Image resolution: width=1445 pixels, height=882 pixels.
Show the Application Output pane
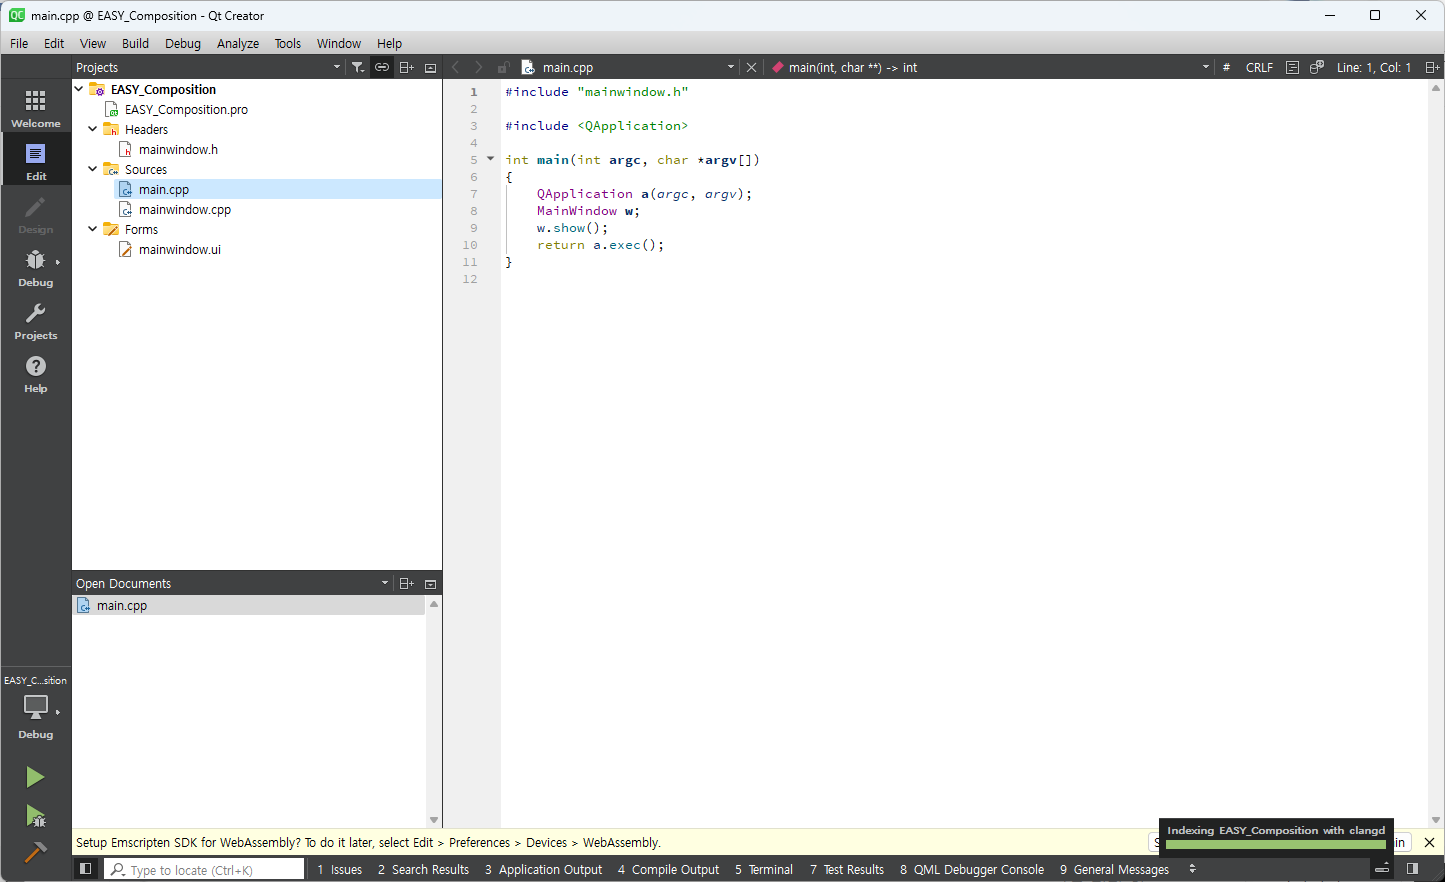tap(544, 869)
